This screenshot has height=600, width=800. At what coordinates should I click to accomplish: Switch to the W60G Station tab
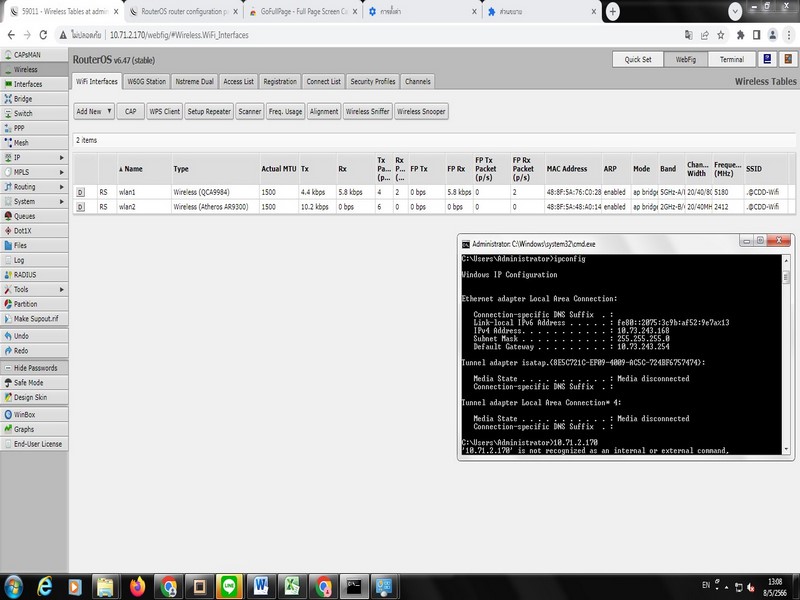(146, 82)
